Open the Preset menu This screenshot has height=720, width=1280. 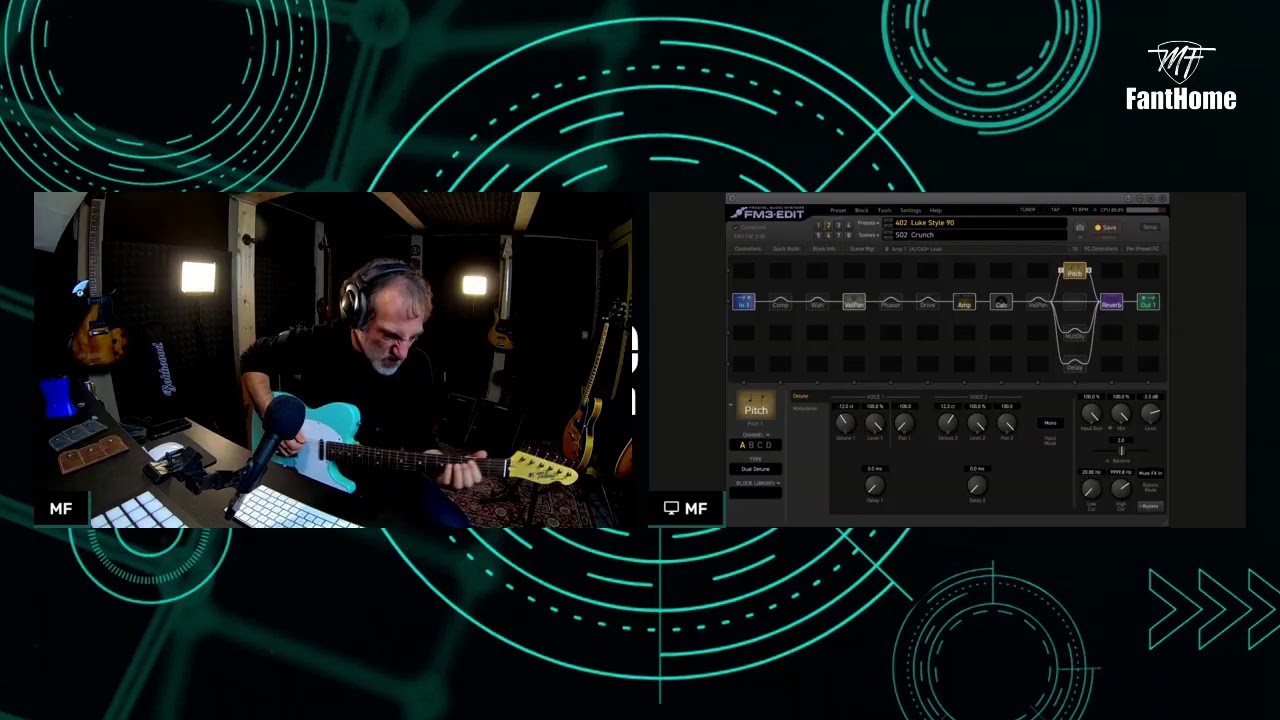coord(838,210)
